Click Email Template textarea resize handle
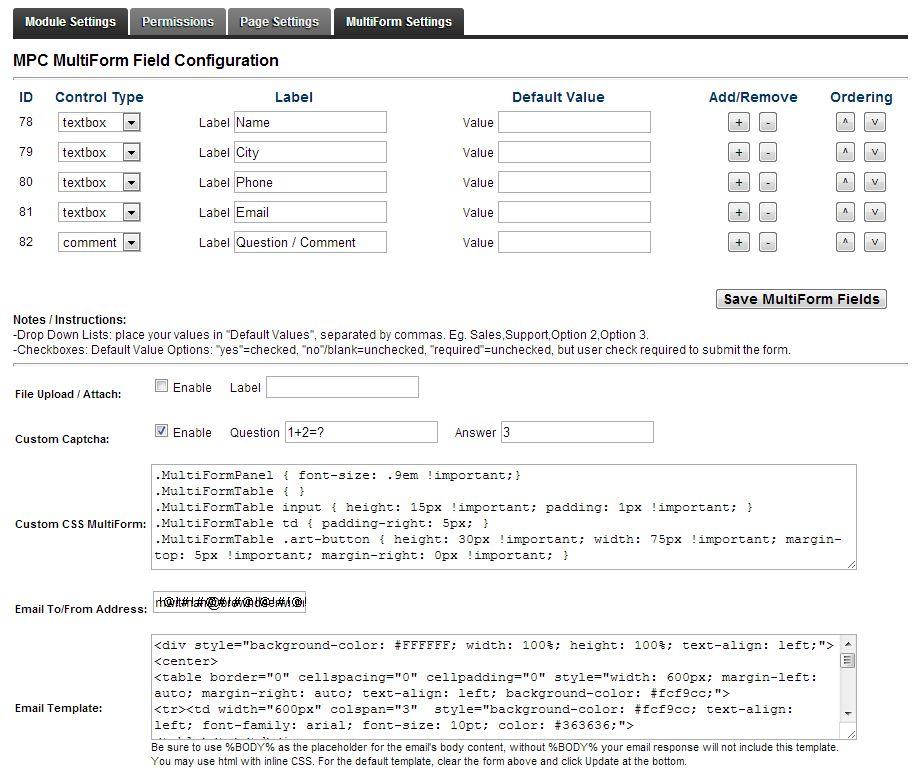The image size is (921, 782). coord(852,734)
